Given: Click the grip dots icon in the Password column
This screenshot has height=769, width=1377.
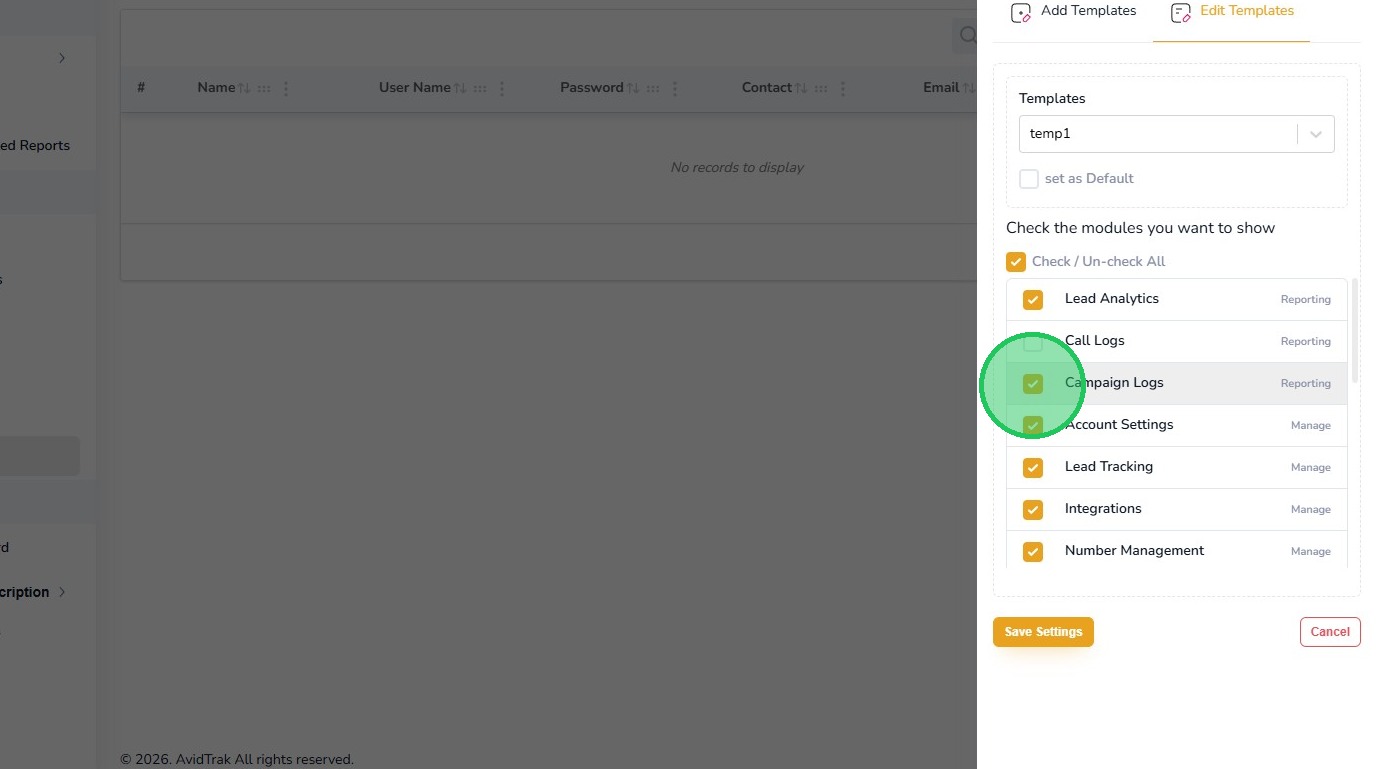Looking at the screenshot, I should (653, 88).
